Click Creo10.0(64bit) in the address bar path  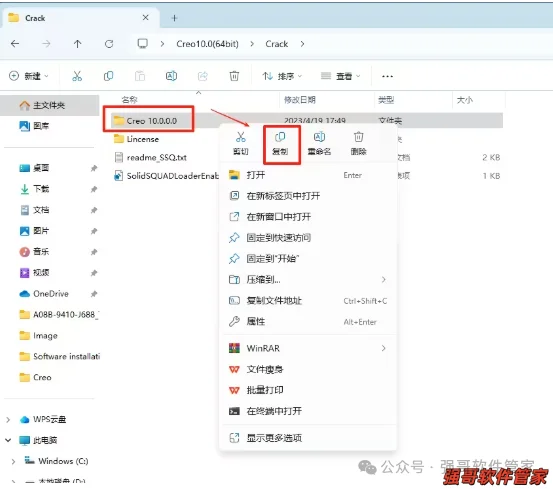(207, 44)
